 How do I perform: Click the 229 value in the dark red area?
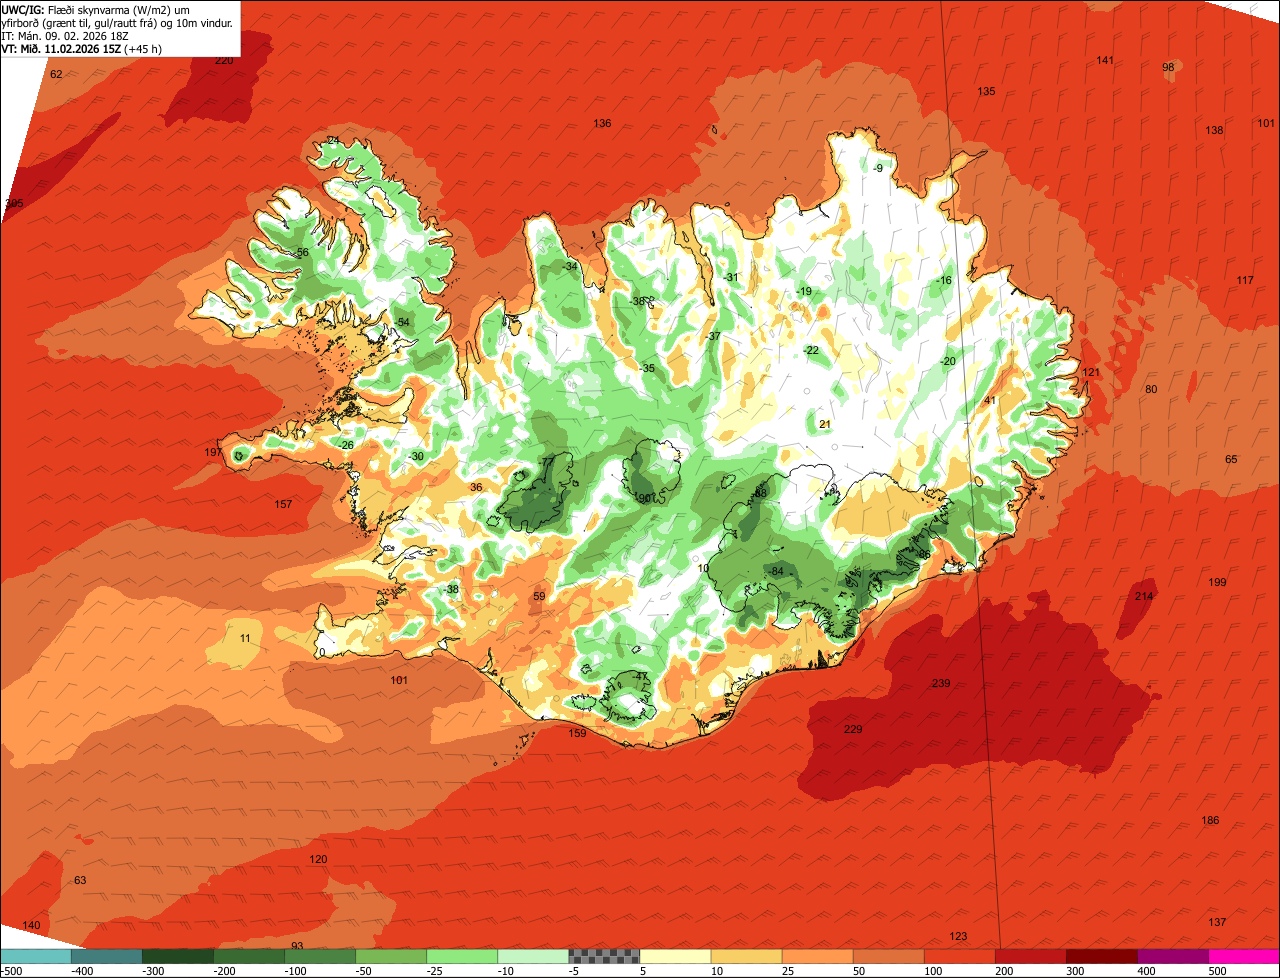coord(853,729)
